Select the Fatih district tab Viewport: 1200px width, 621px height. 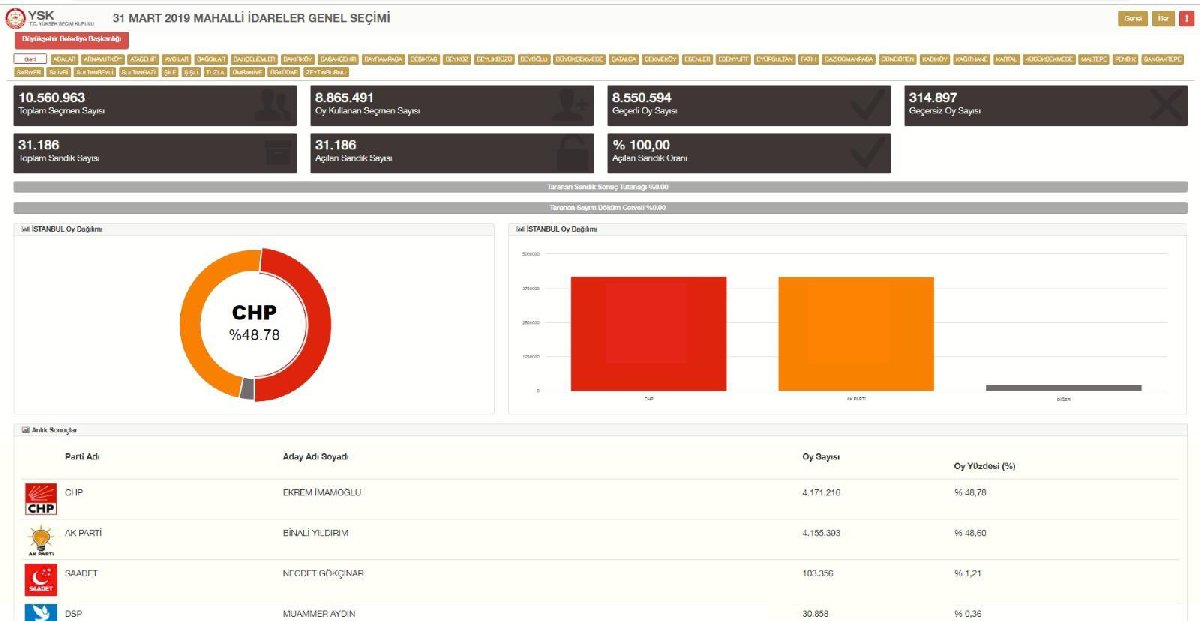[x=808, y=59]
